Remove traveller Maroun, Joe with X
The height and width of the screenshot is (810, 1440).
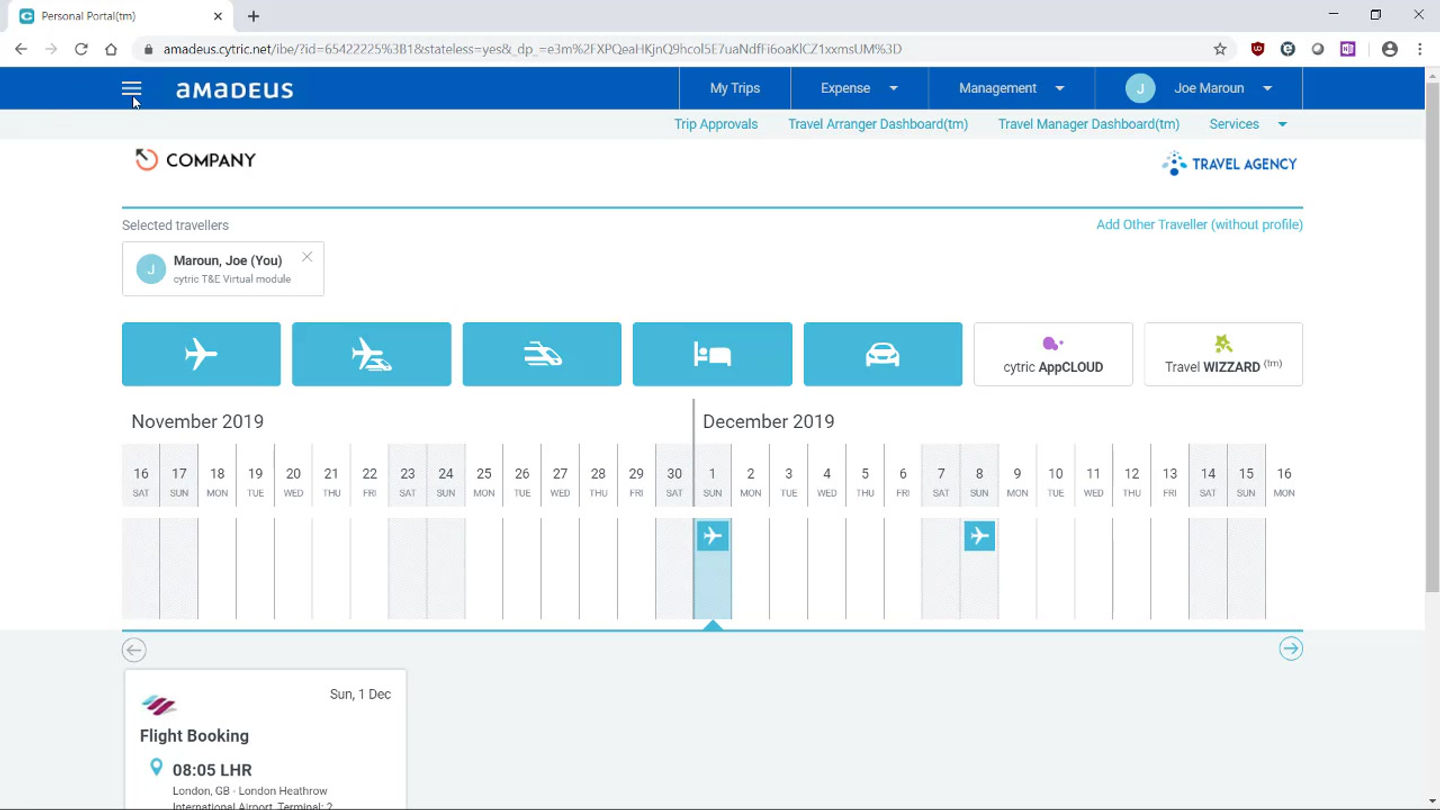pos(307,257)
